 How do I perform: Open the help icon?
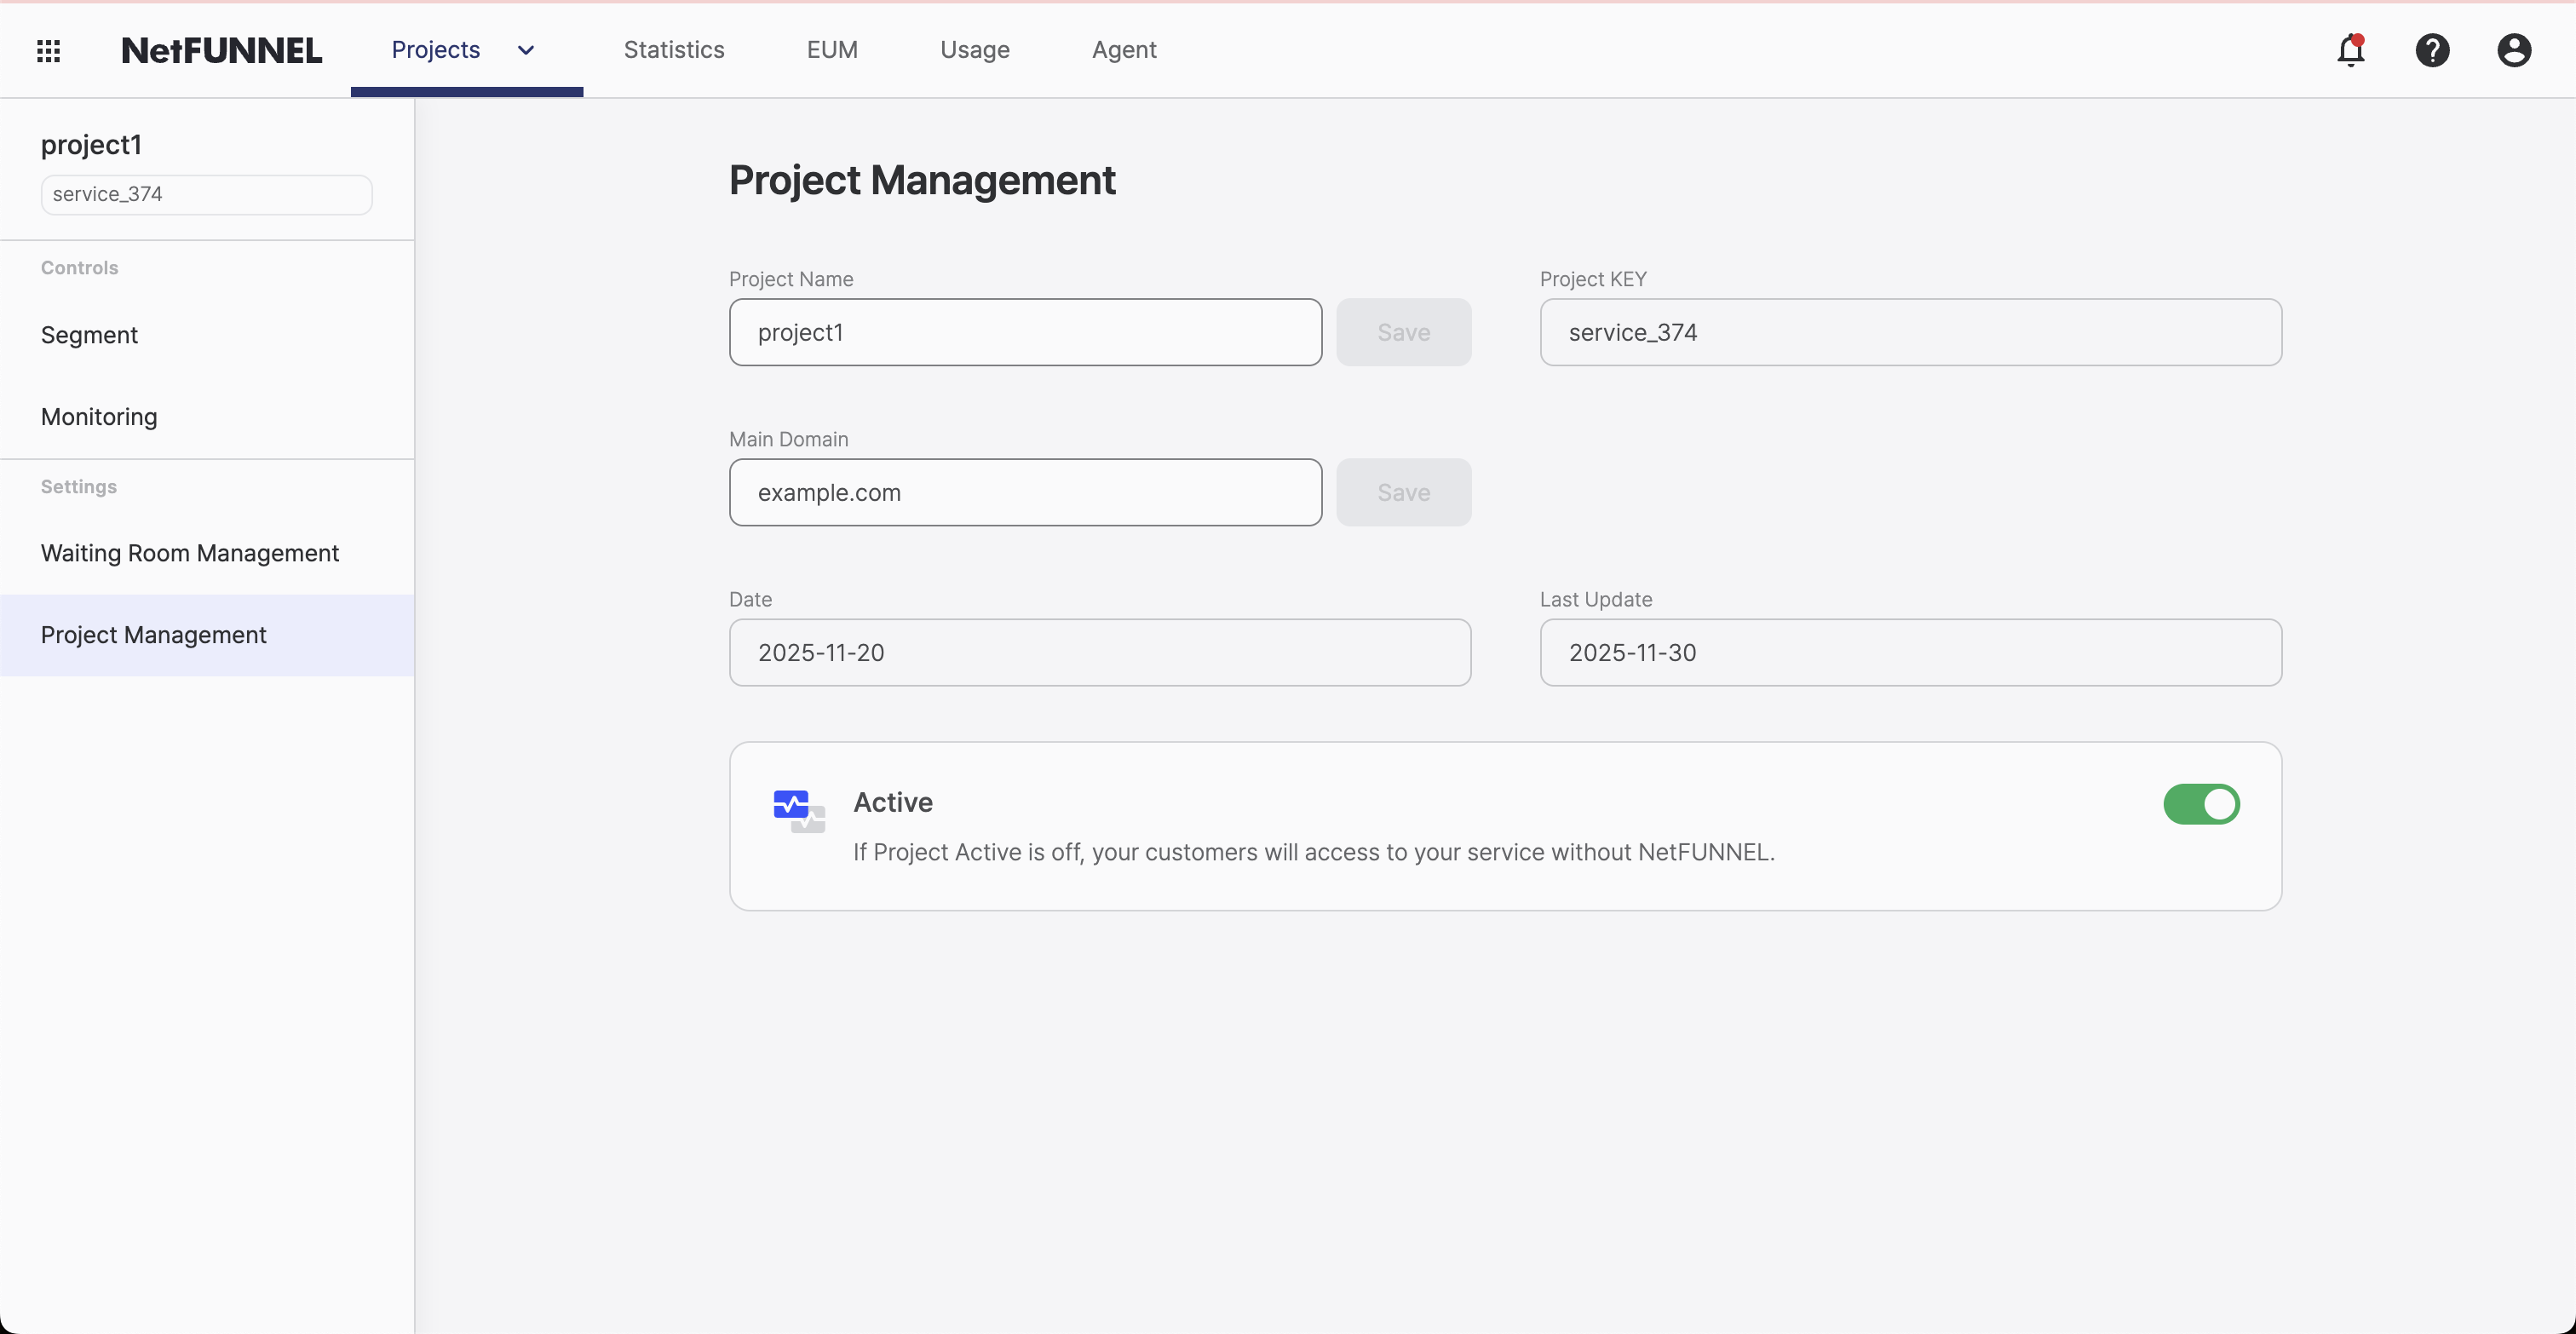(x=2433, y=50)
